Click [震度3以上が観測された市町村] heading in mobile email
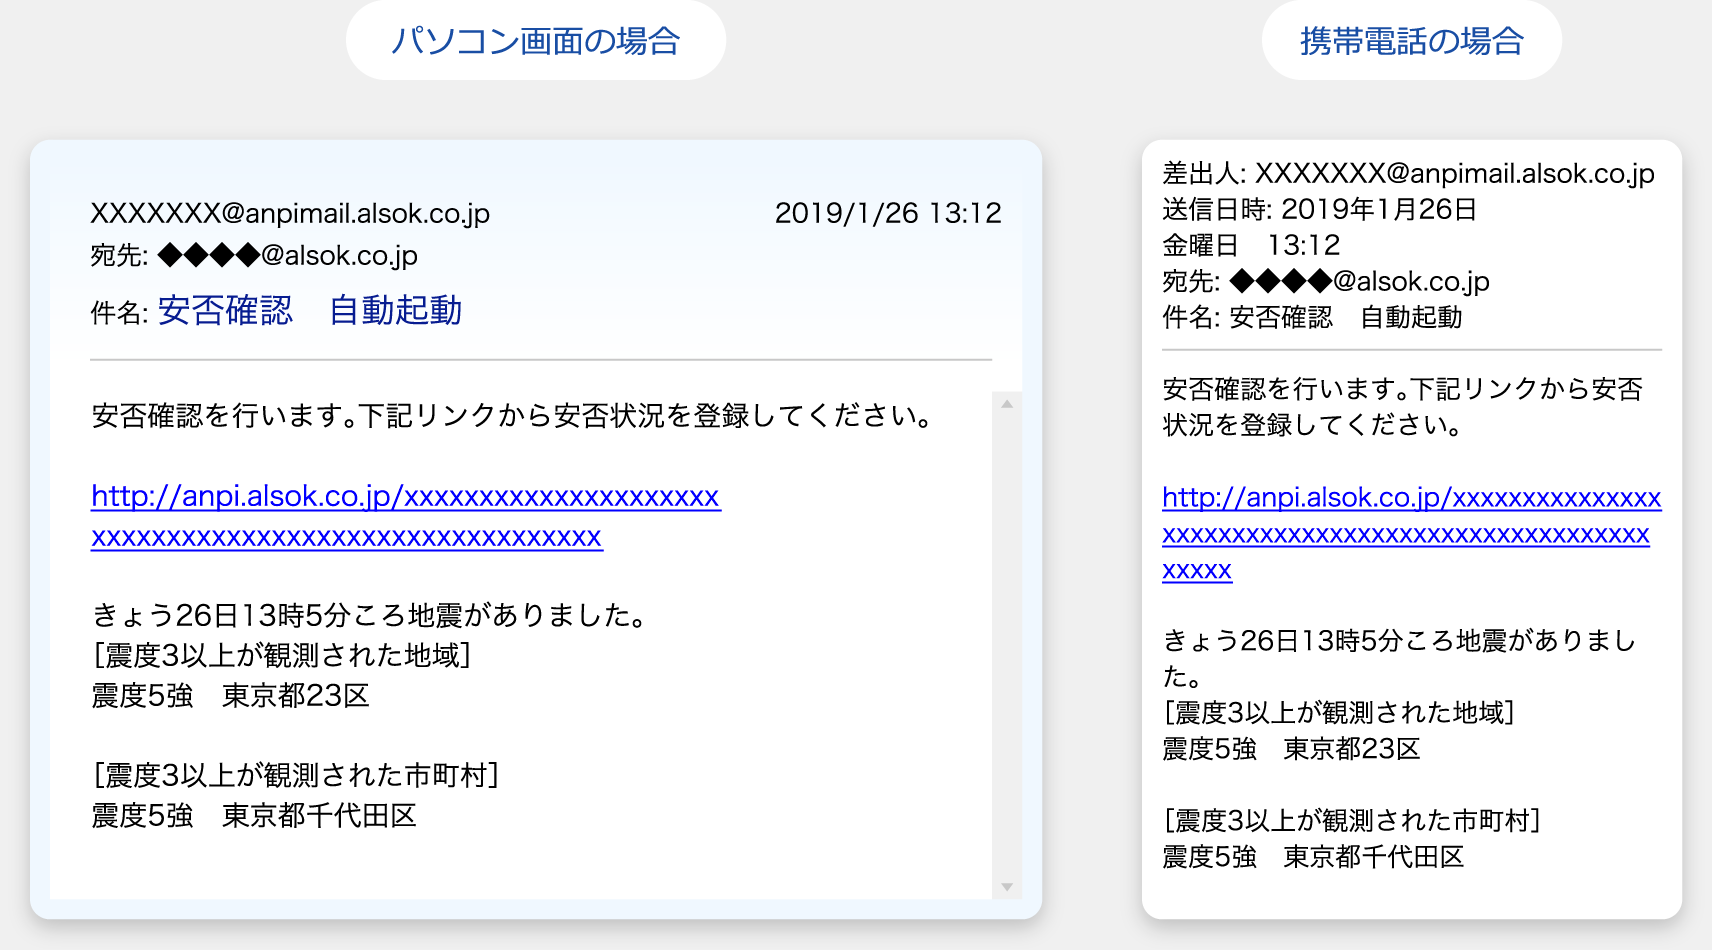1712x950 pixels. pos(1351,821)
